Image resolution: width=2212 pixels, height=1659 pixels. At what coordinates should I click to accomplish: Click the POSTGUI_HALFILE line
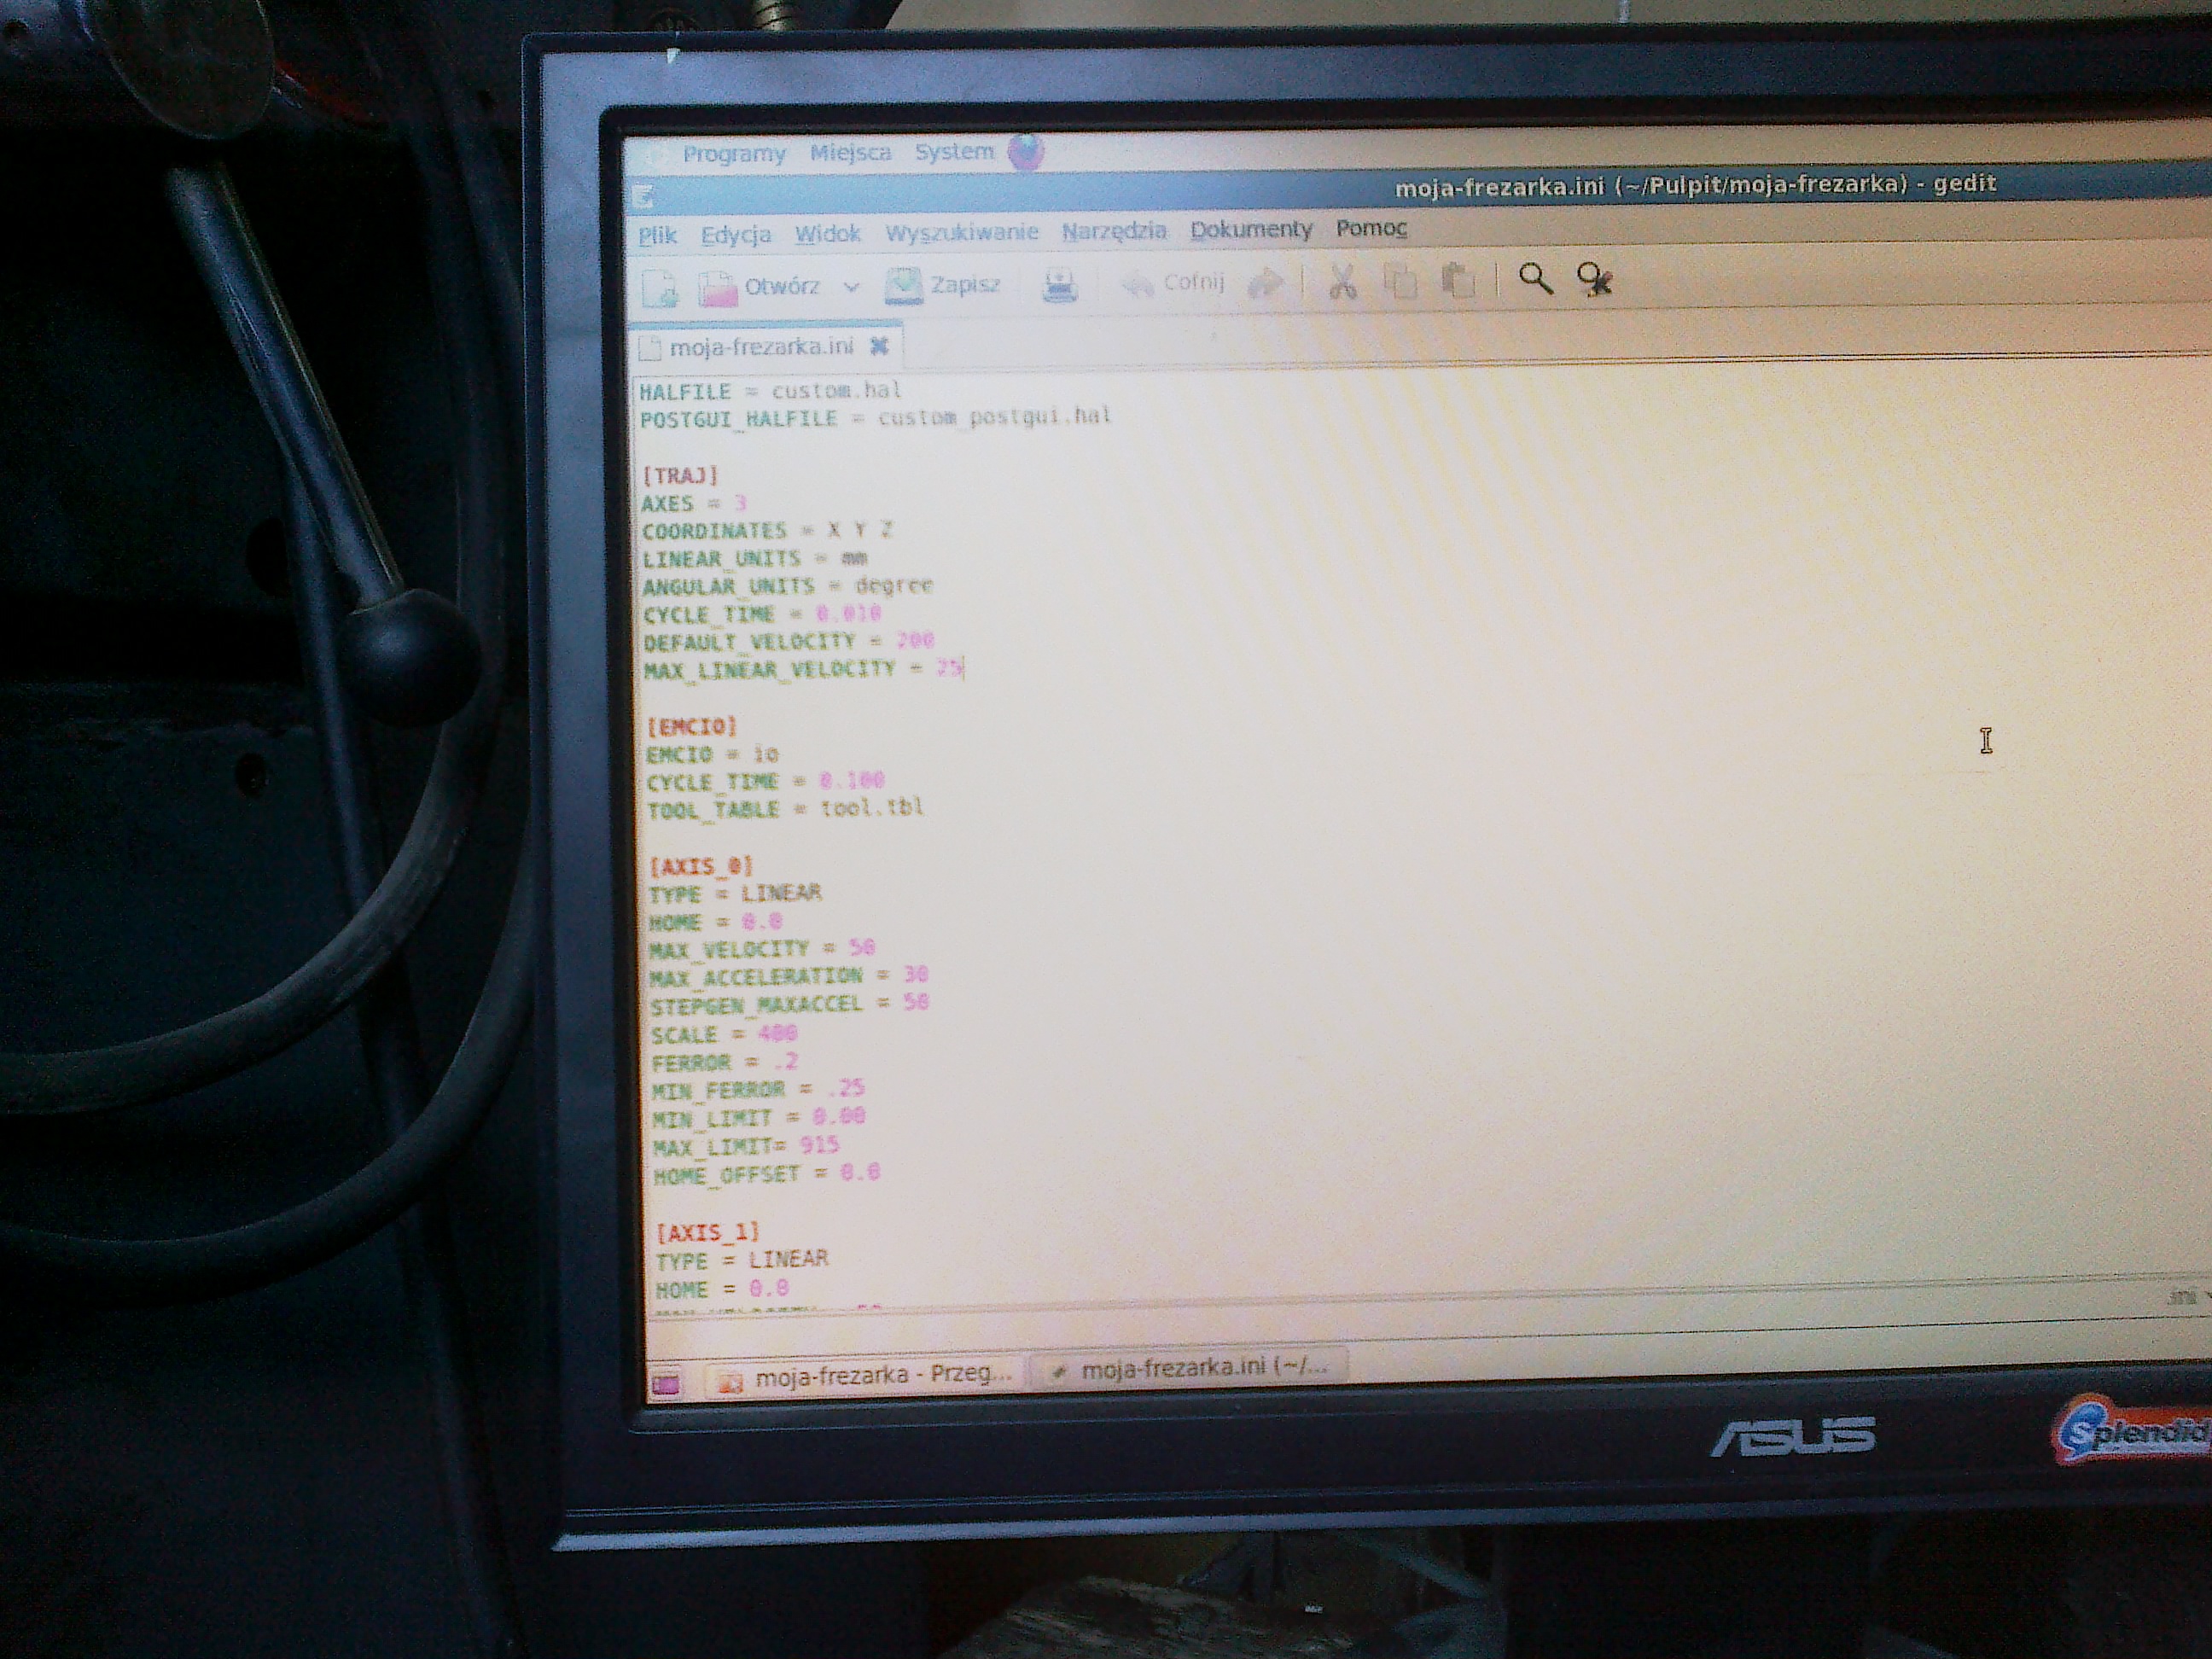876,418
